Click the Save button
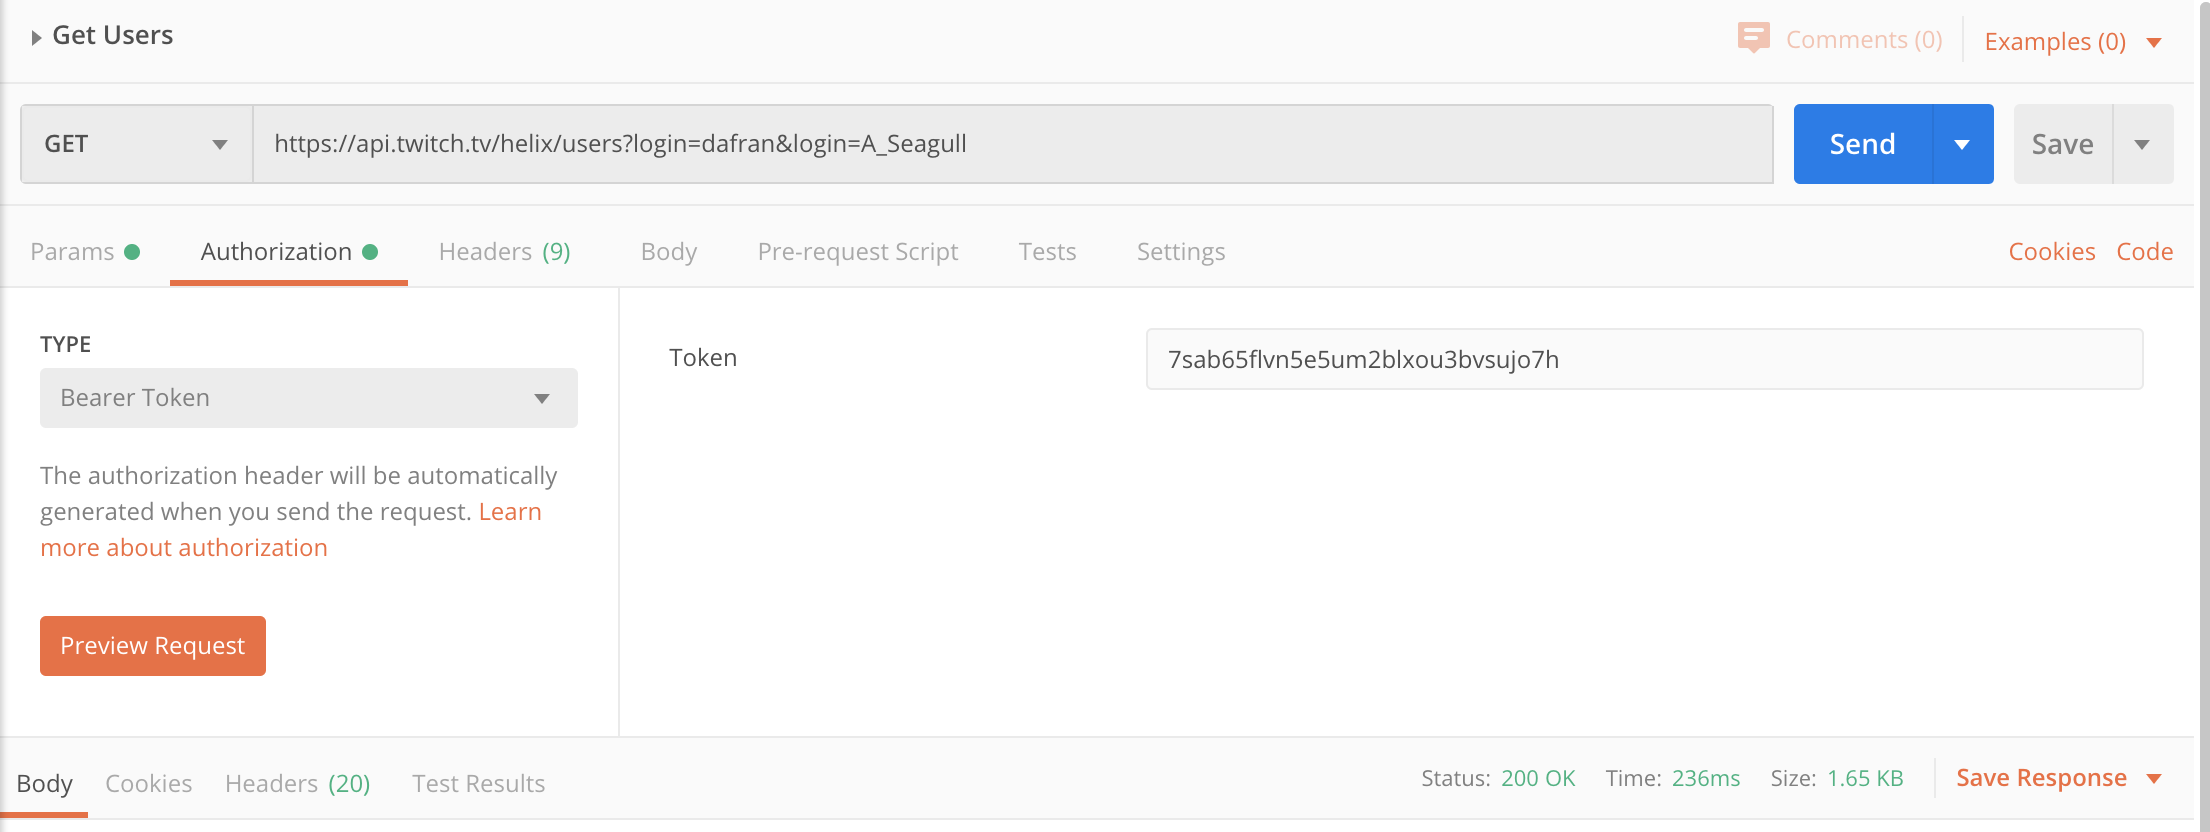This screenshot has width=2210, height=832. tap(2062, 144)
